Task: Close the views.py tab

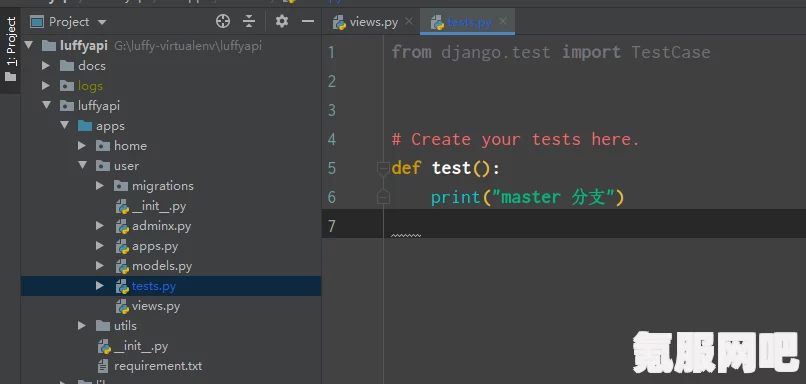Action: click(409, 21)
